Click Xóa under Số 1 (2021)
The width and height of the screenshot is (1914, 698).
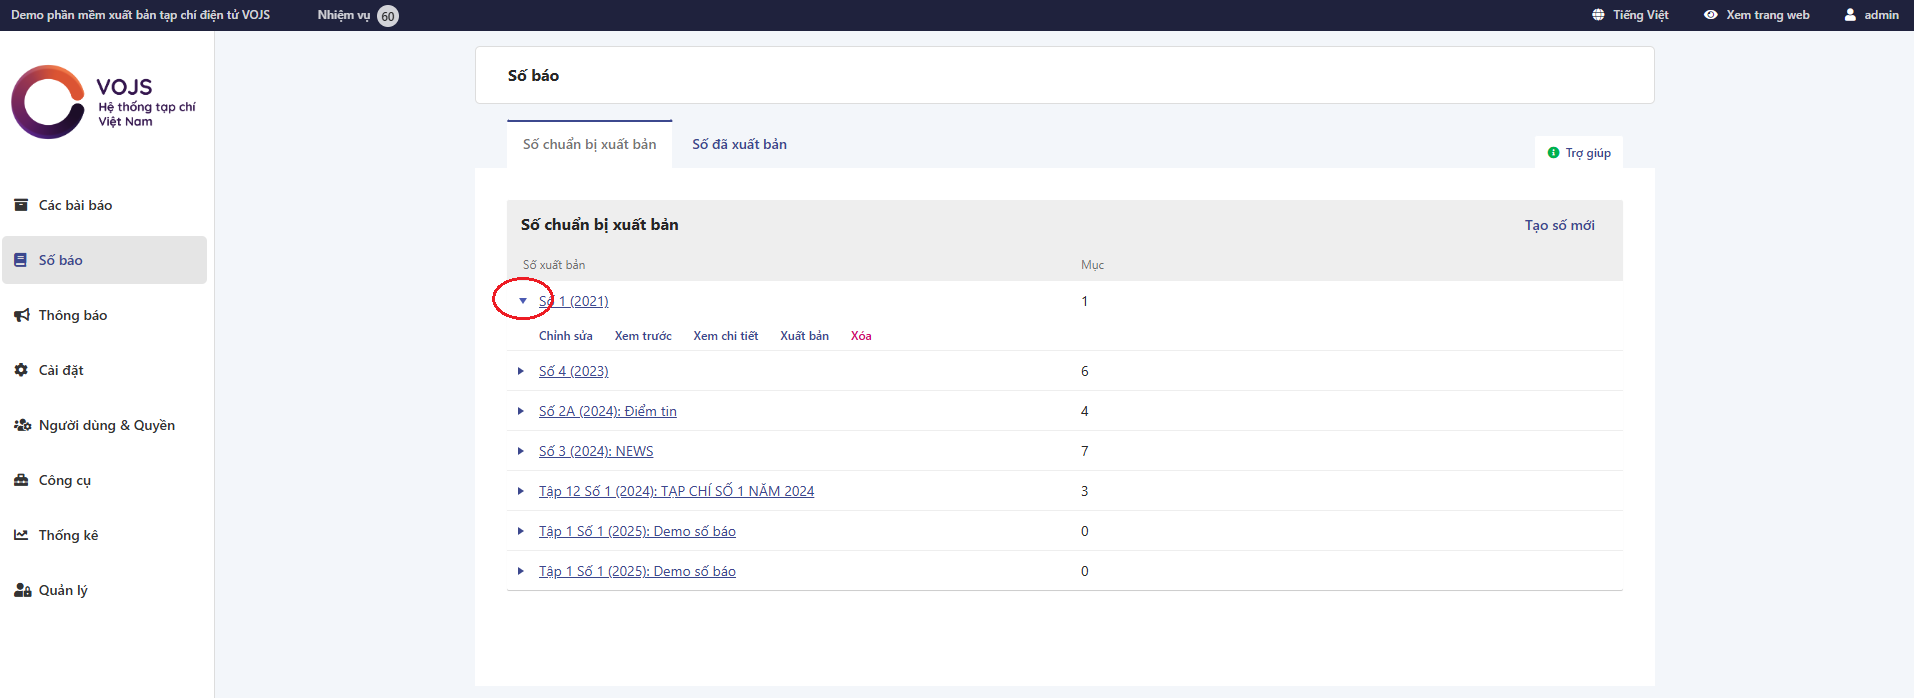861,336
